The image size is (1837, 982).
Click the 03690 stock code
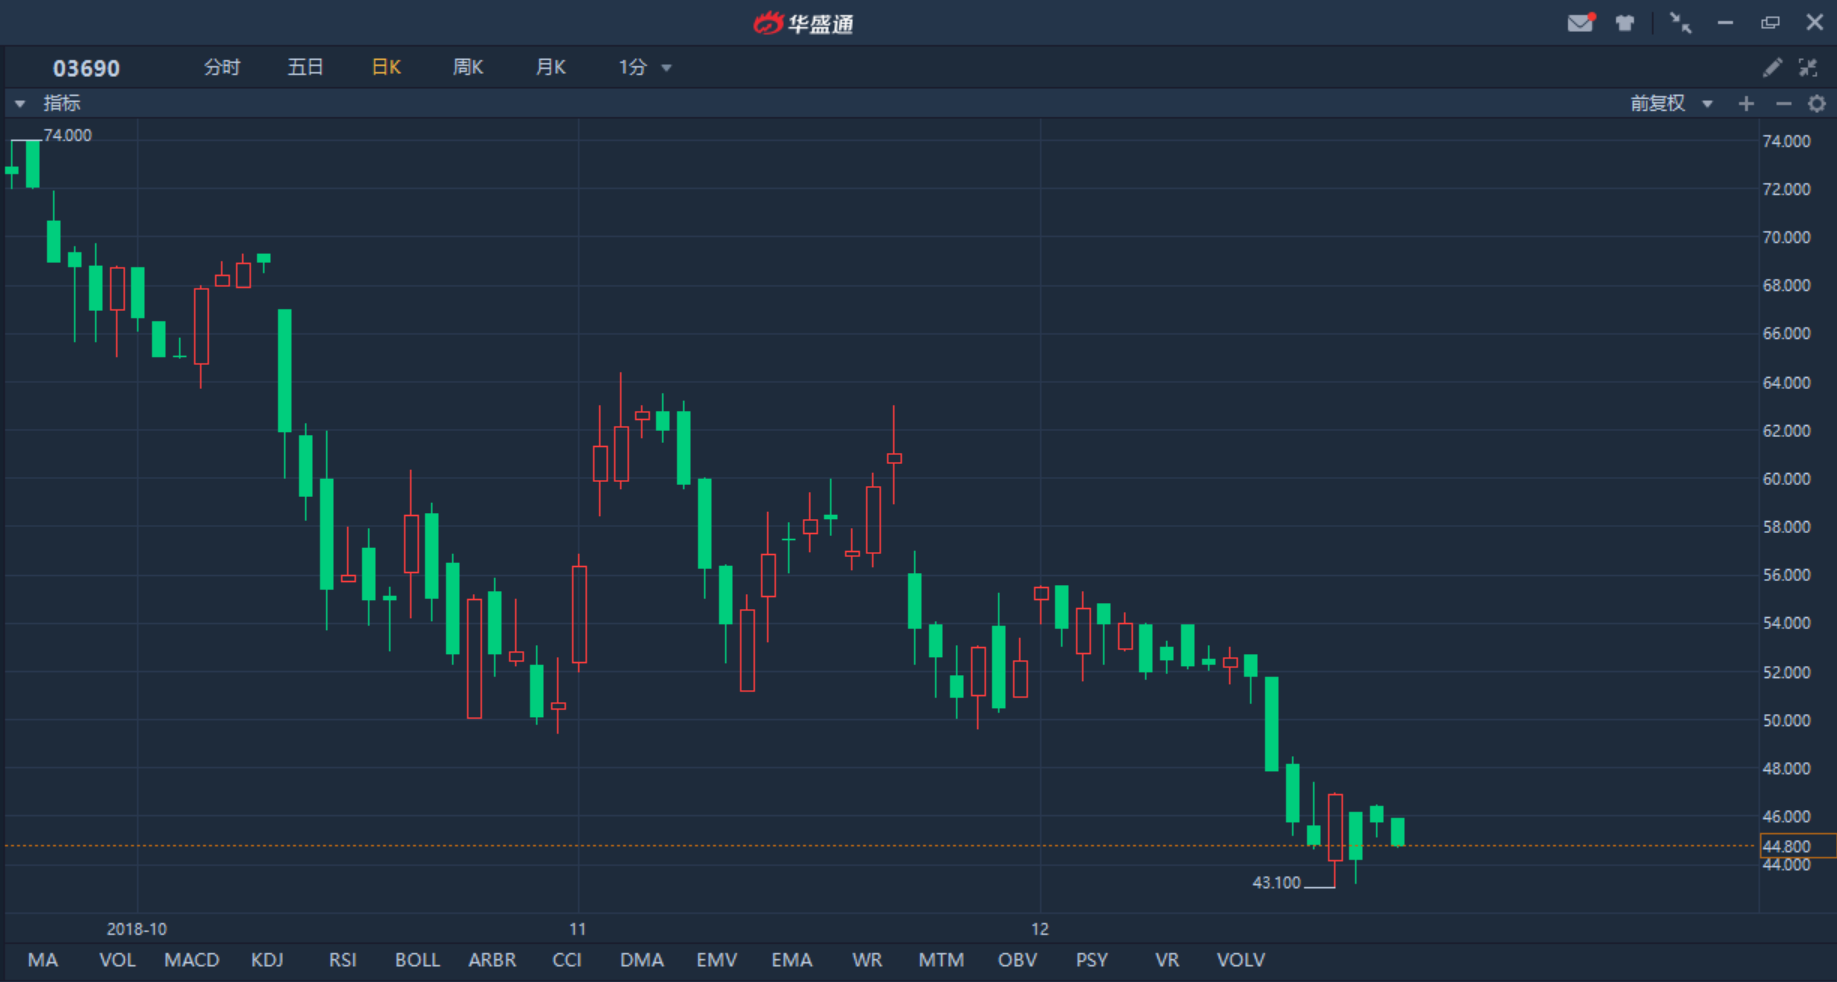coord(86,69)
